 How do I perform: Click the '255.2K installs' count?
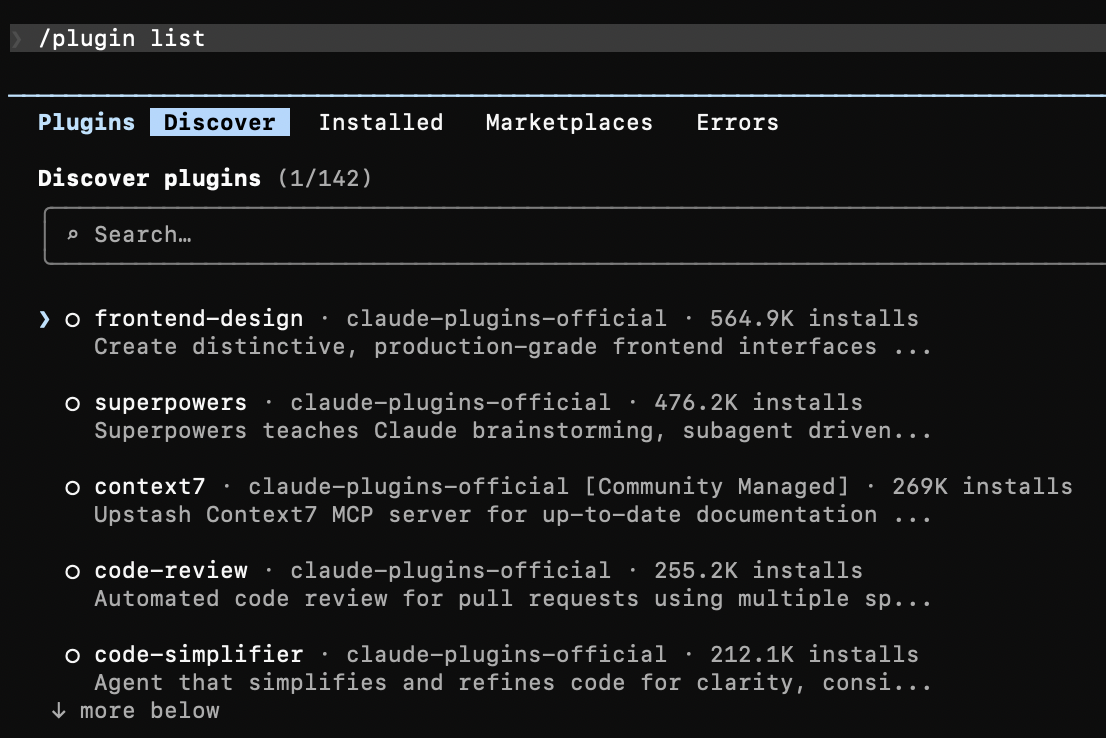(758, 571)
